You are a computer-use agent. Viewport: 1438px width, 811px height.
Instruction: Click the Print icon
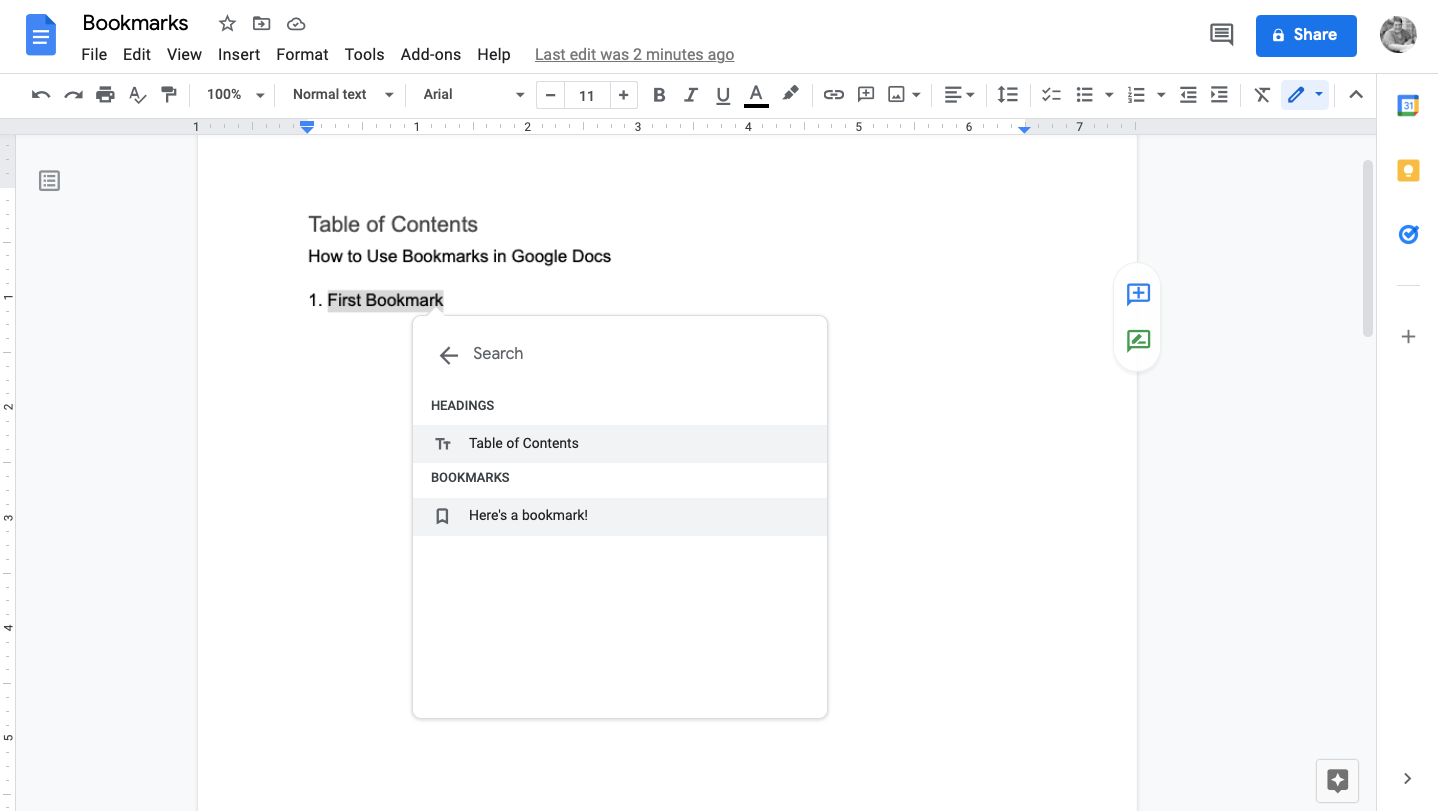(107, 94)
